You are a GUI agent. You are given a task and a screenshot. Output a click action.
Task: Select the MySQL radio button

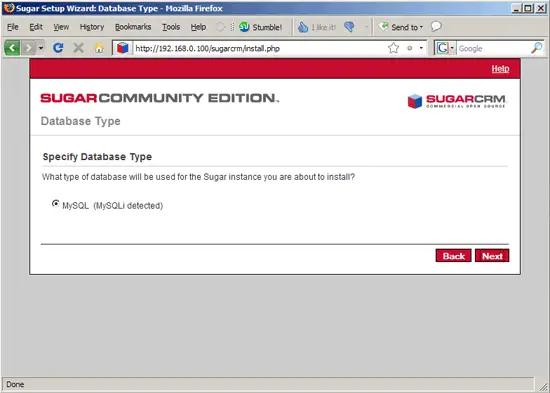55,204
